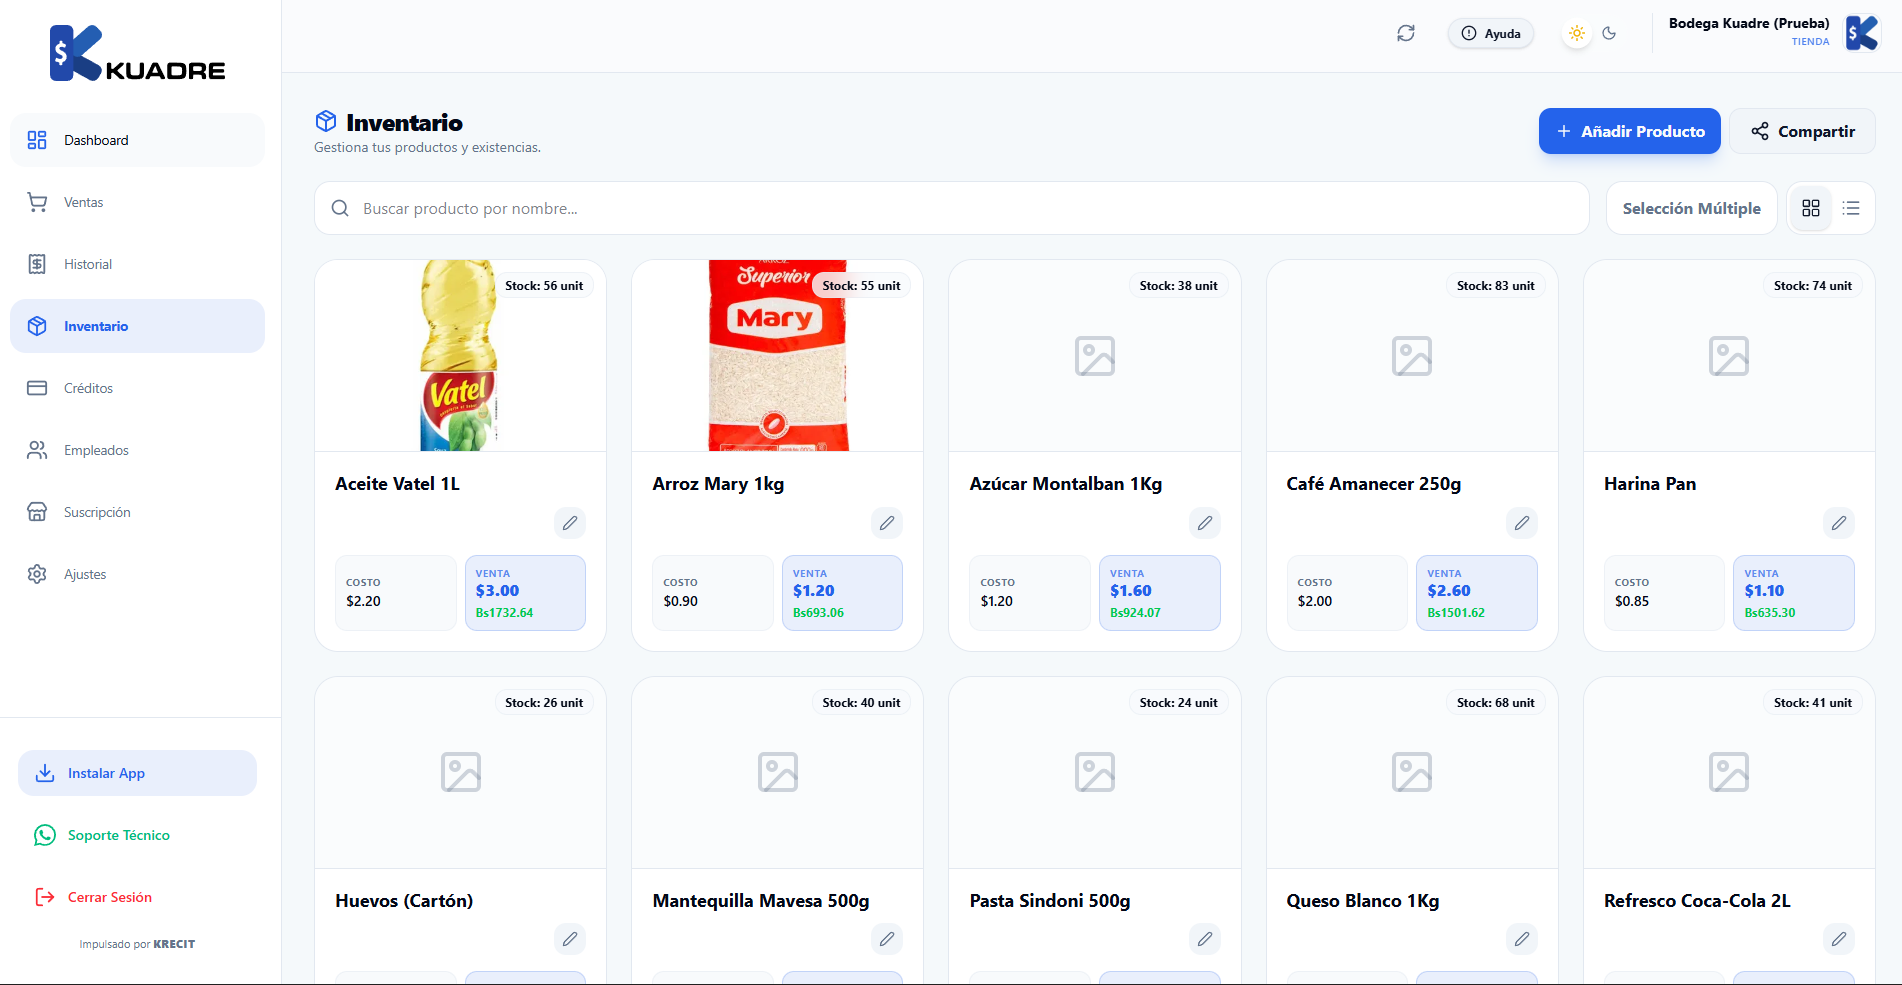Select the Aceite Vatel 1L product name
The width and height of the screenshot is (1902, 985).
398,484
